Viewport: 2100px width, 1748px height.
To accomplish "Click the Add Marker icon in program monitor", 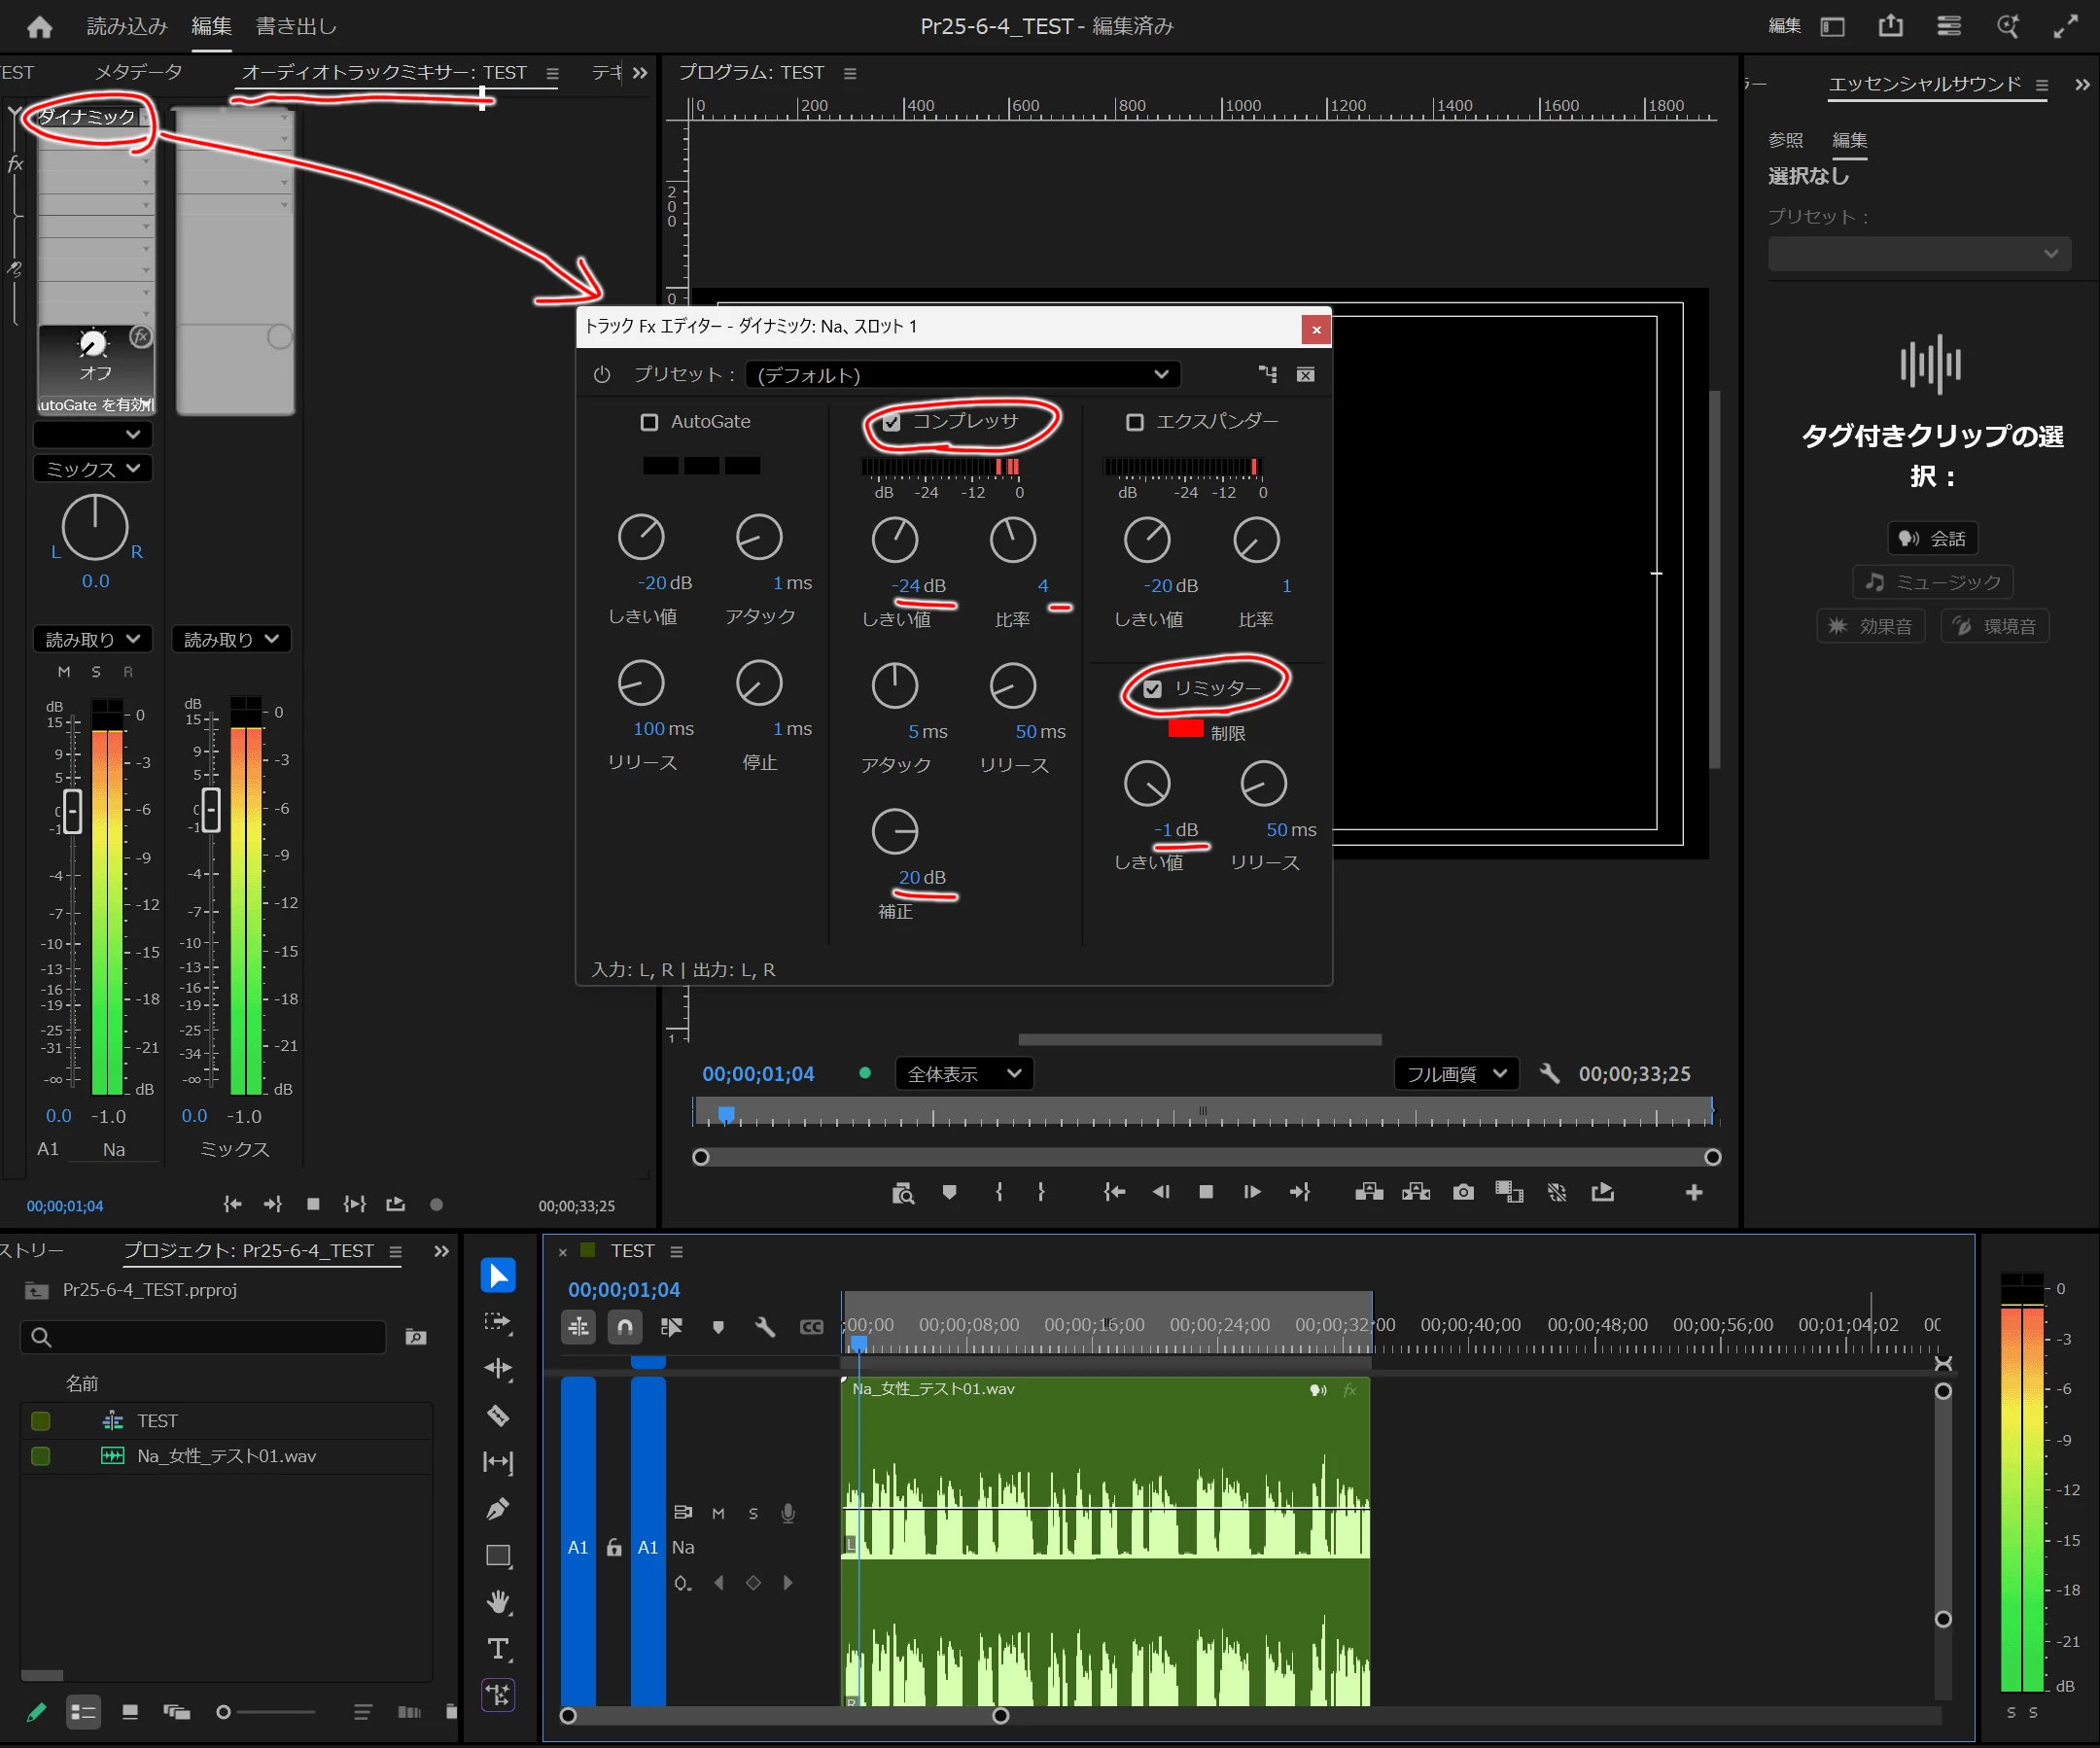I will (x=949, y=1192).
